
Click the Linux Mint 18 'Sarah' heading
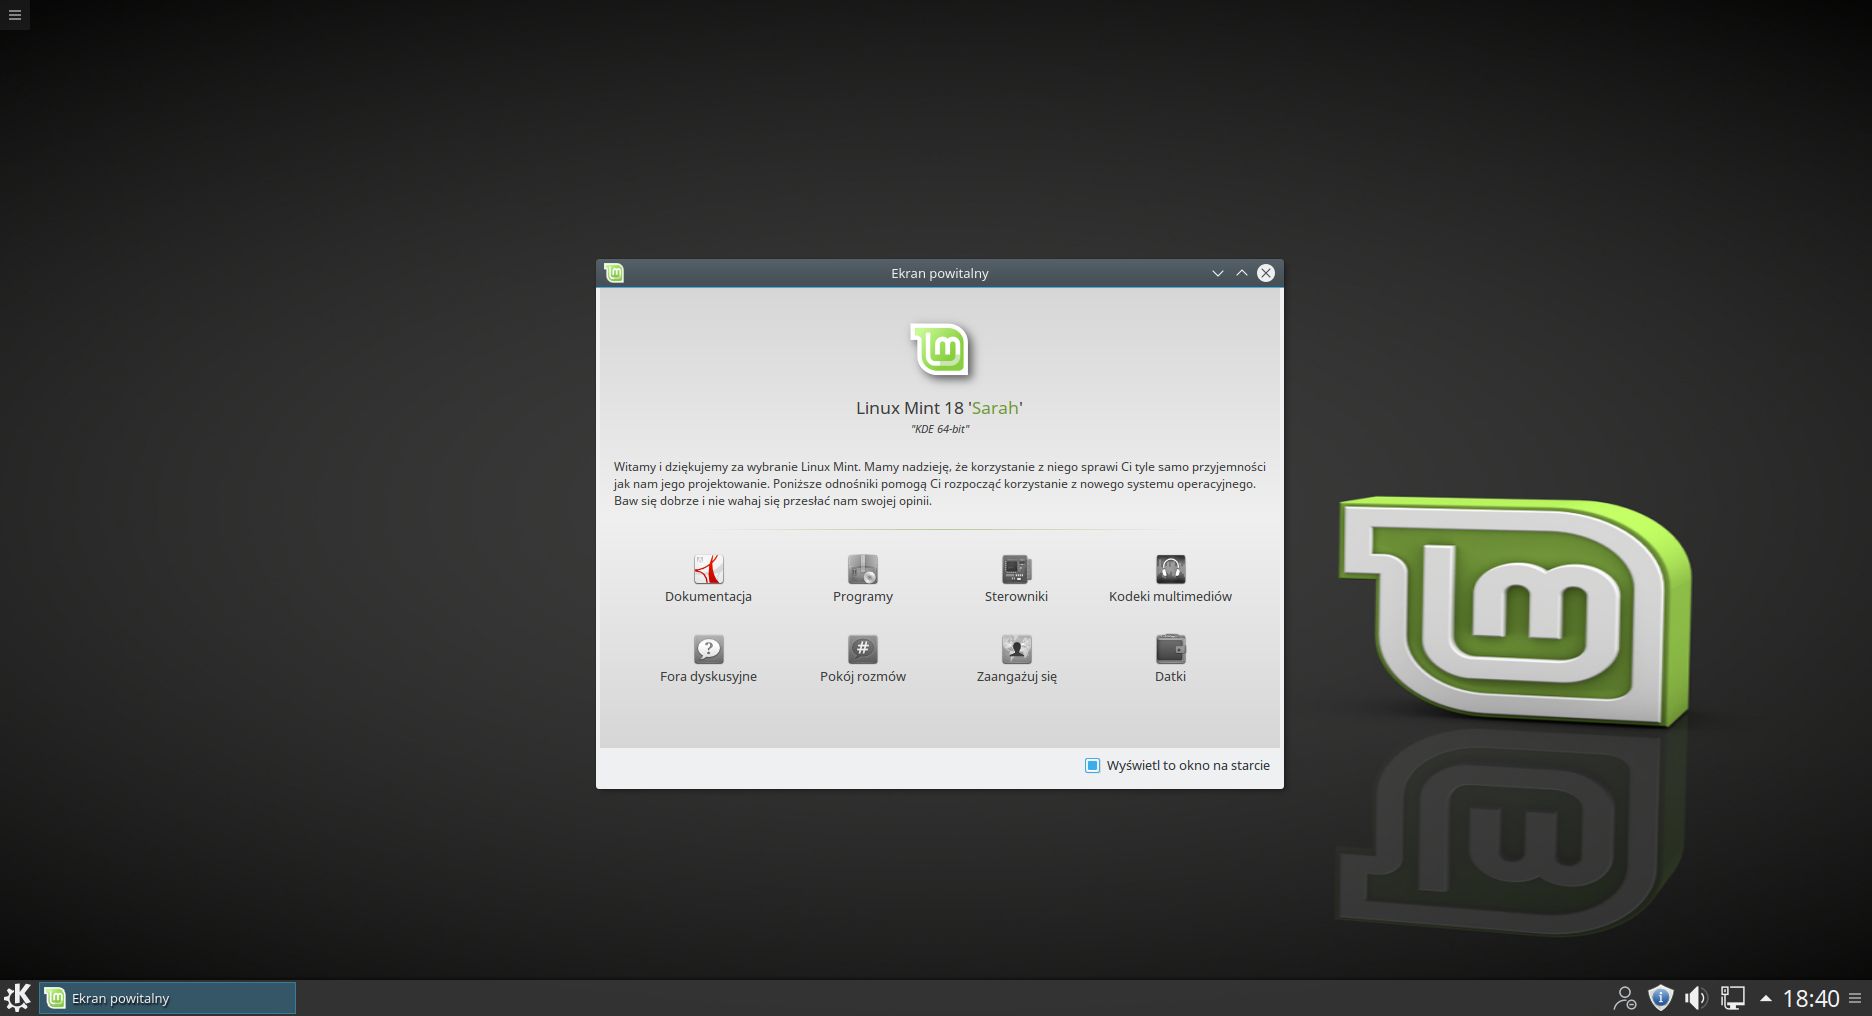pos(939,408)
